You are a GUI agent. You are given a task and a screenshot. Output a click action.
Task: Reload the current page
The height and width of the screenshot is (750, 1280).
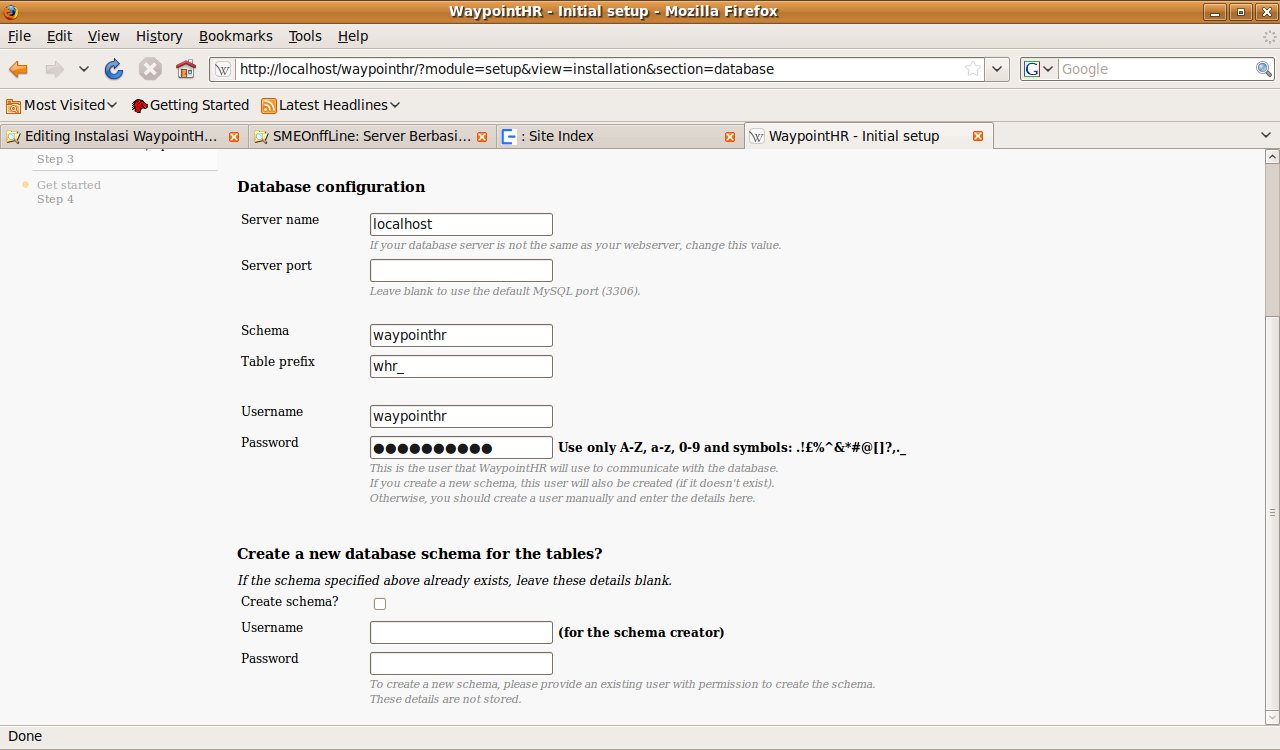tap(114, 69)
